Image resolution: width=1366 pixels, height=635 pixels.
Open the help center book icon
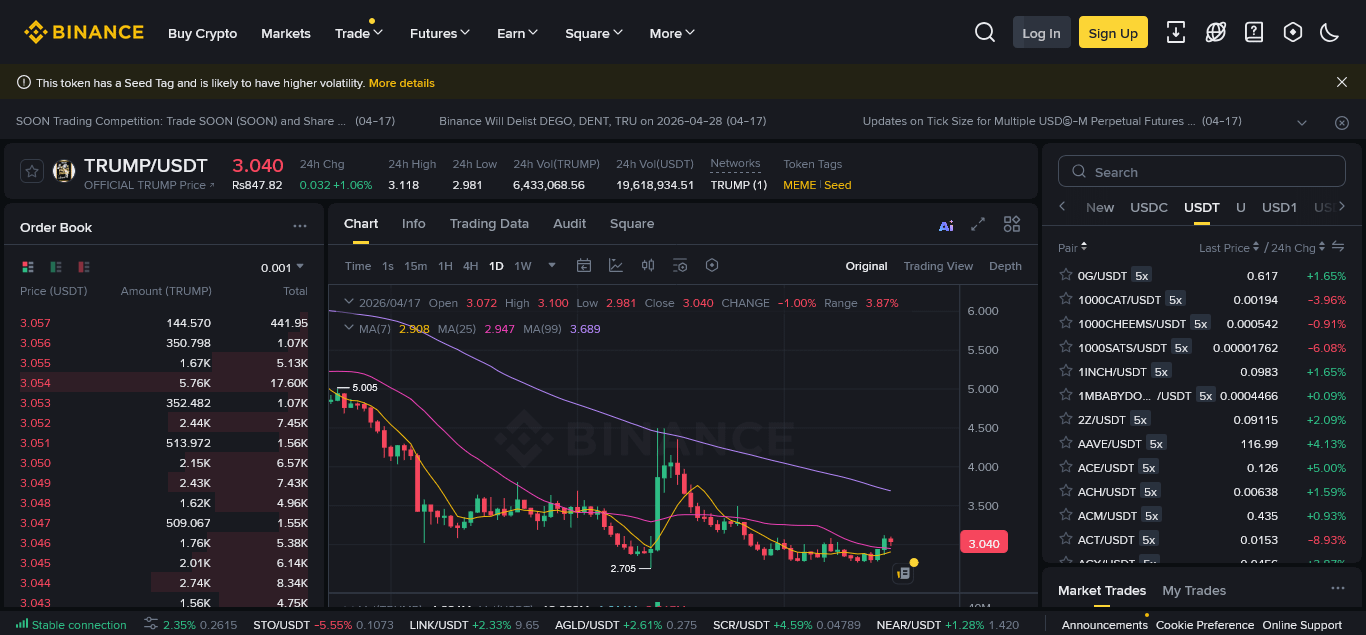tap(1254, 32)
